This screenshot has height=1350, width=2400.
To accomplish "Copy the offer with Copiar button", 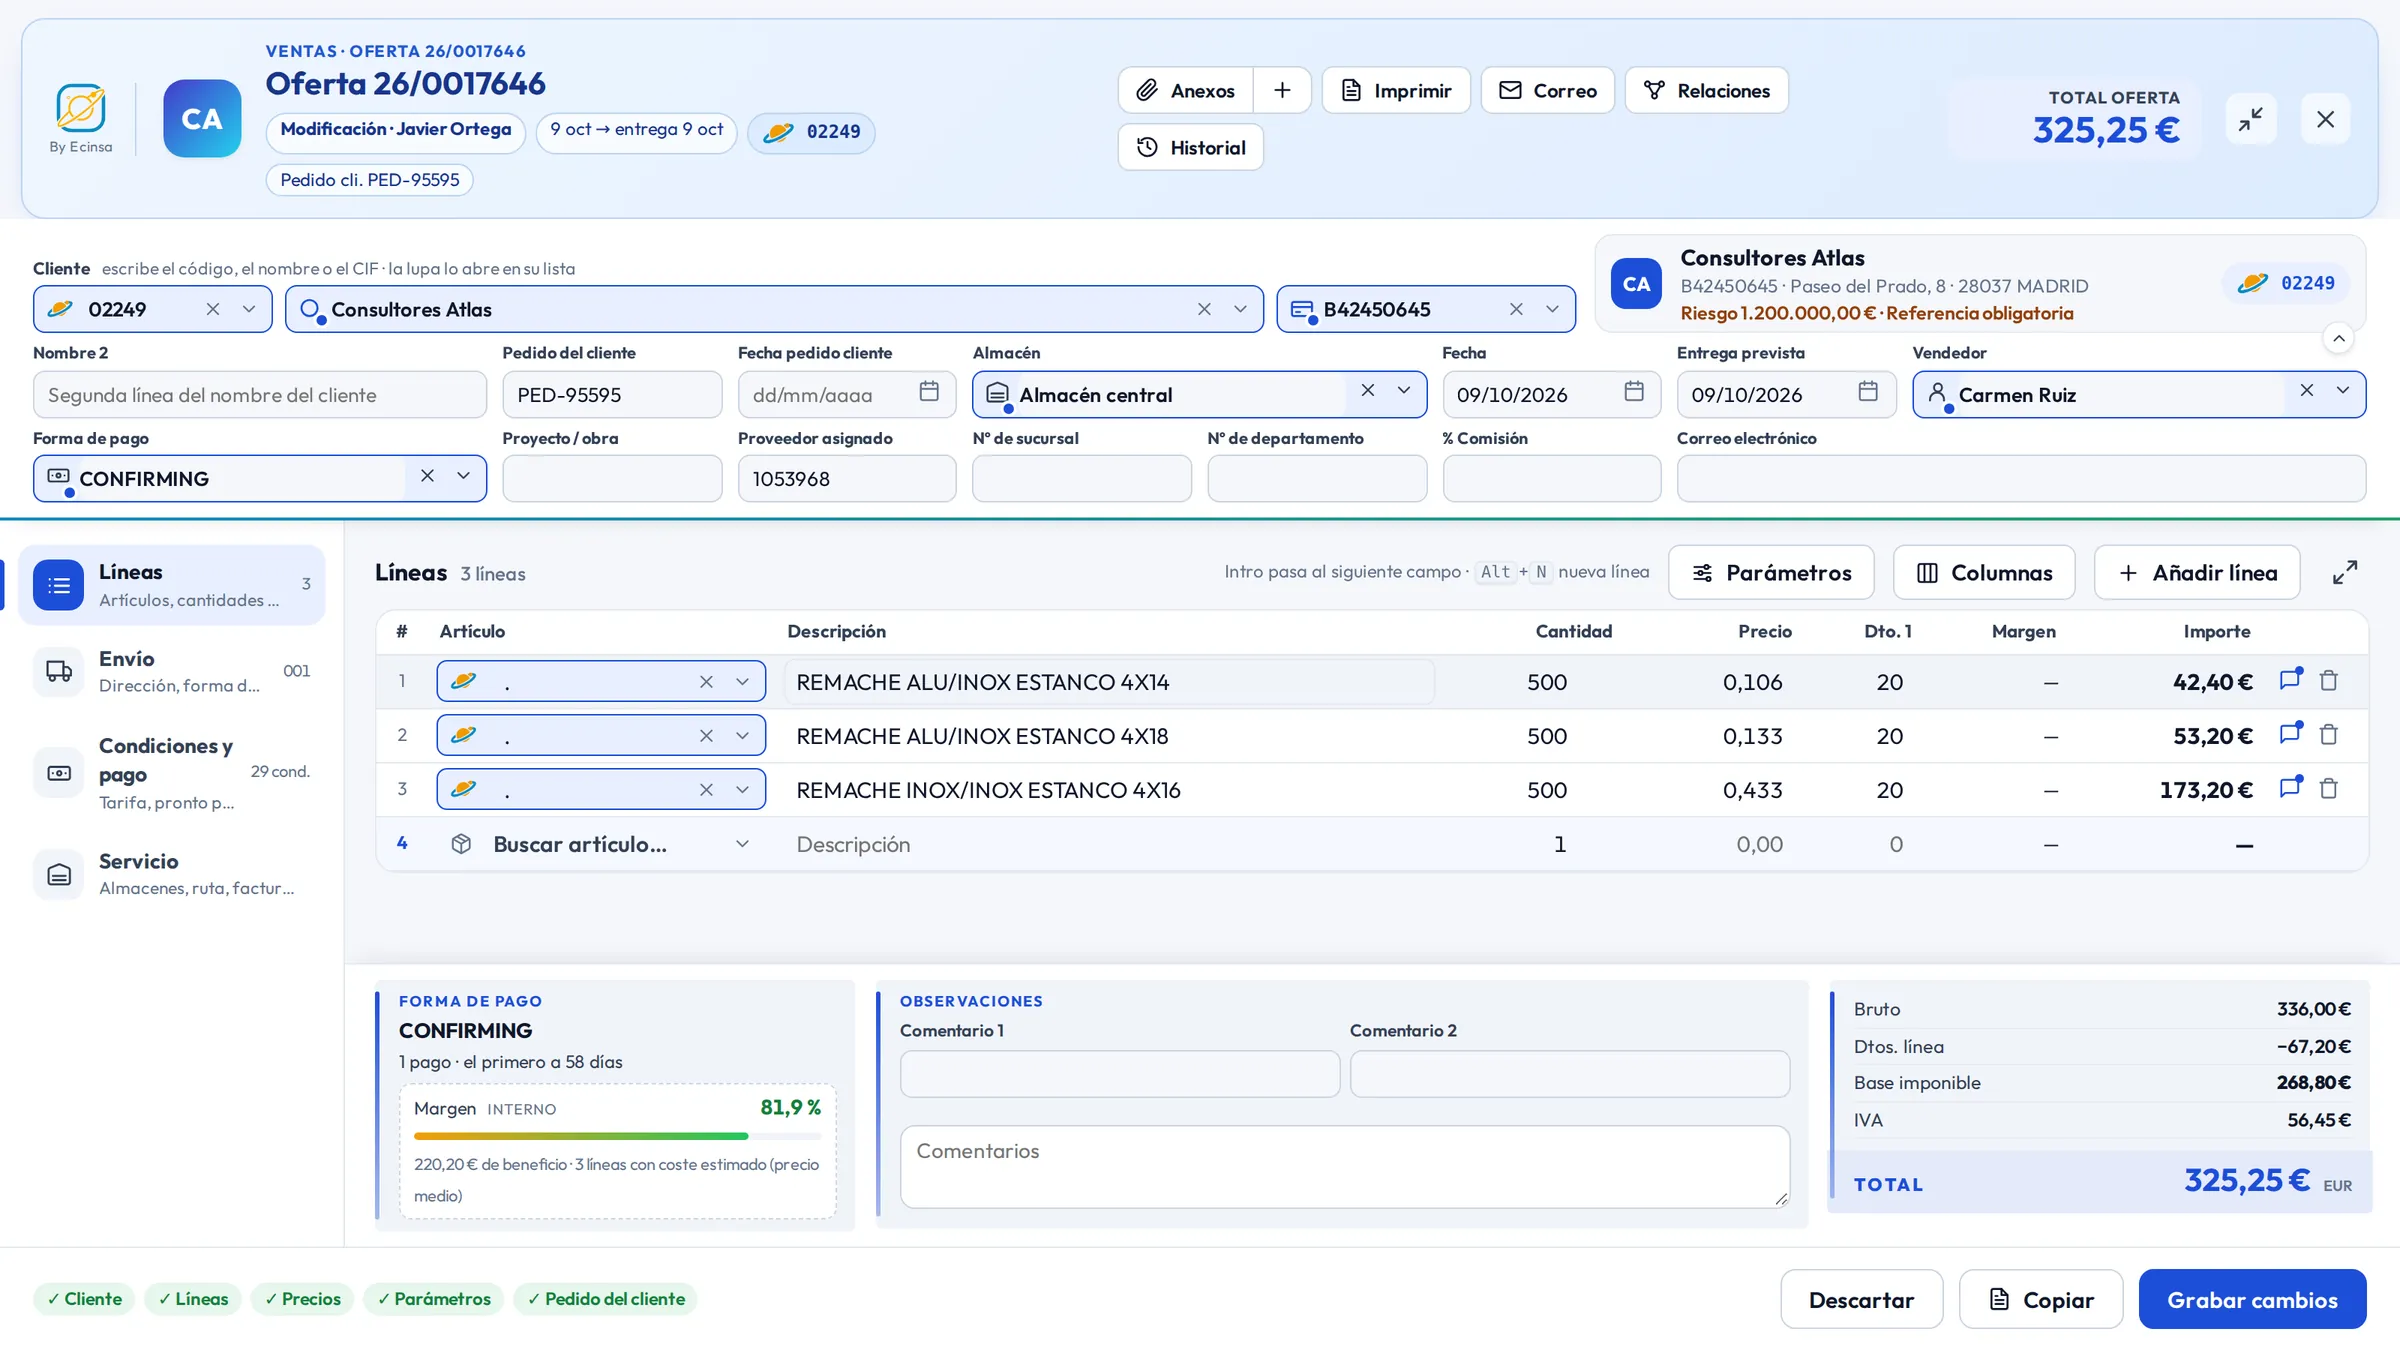I will point(2040,1299).
